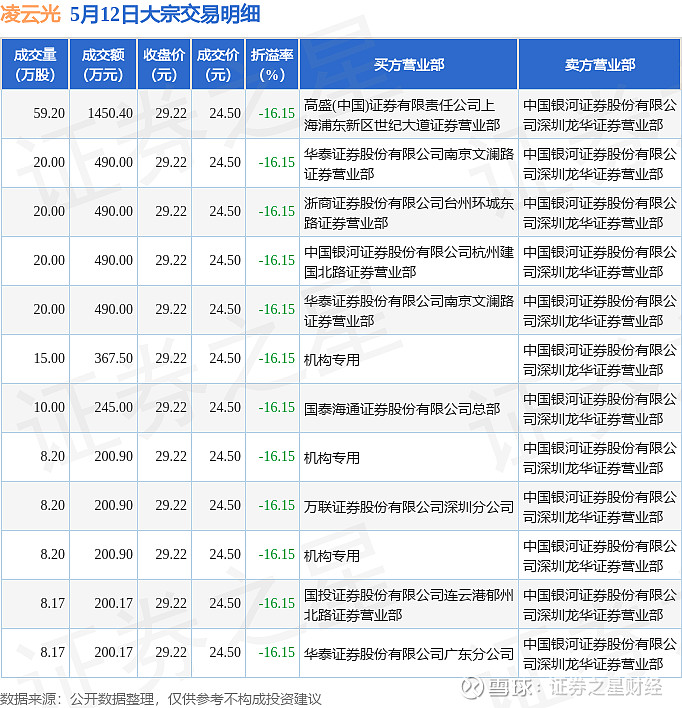
Task: Open the 浙商证券台州环城东路 buyer entry
Action: click(408, 212)
